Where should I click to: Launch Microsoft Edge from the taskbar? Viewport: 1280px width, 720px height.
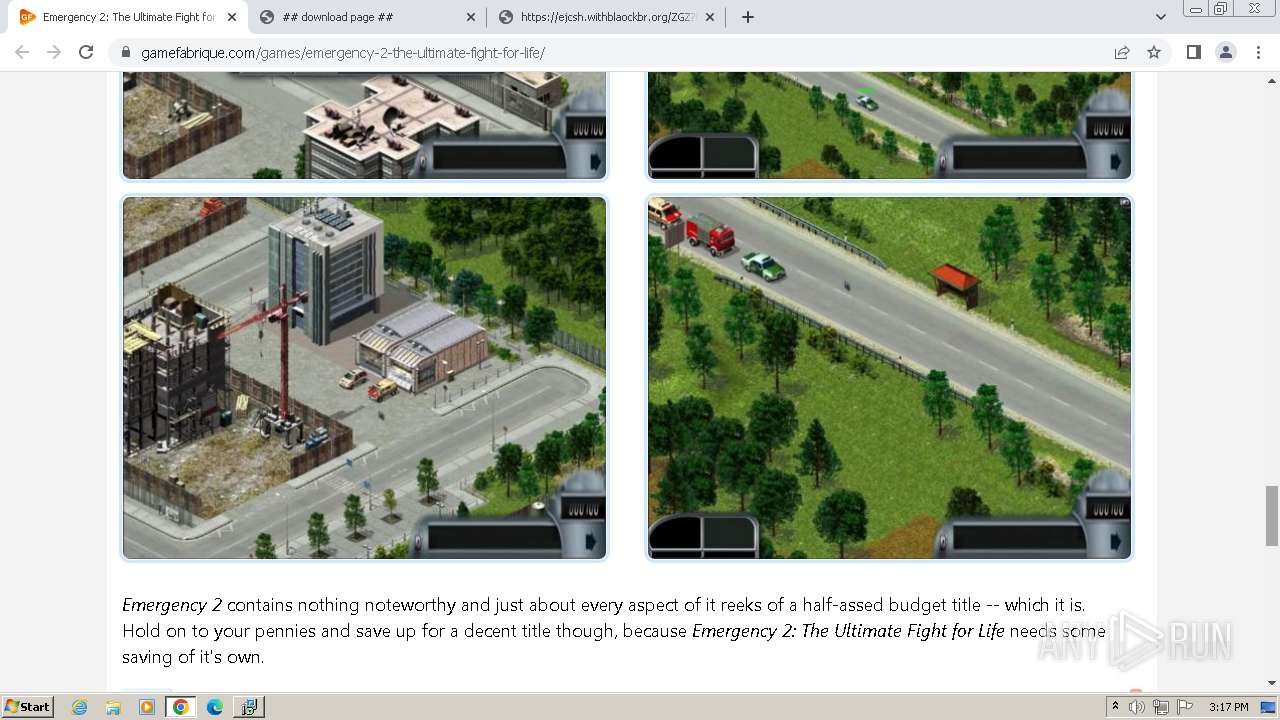[215, 707]
